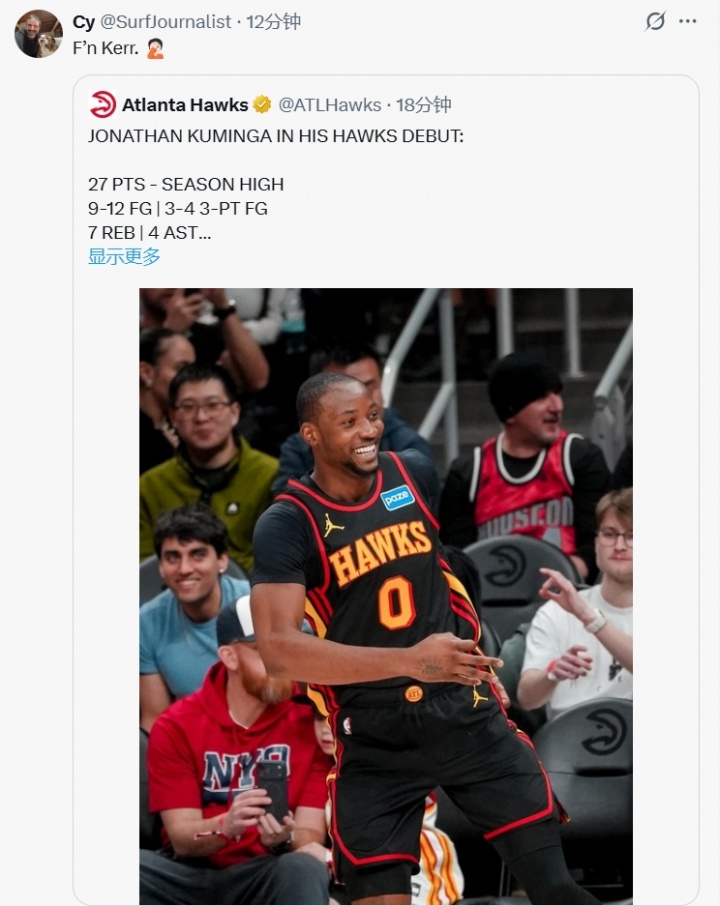Click the facepalm emoji in tweet
Image resolution: width=720 pixels, height=906 pixels.
click(155, 49)
